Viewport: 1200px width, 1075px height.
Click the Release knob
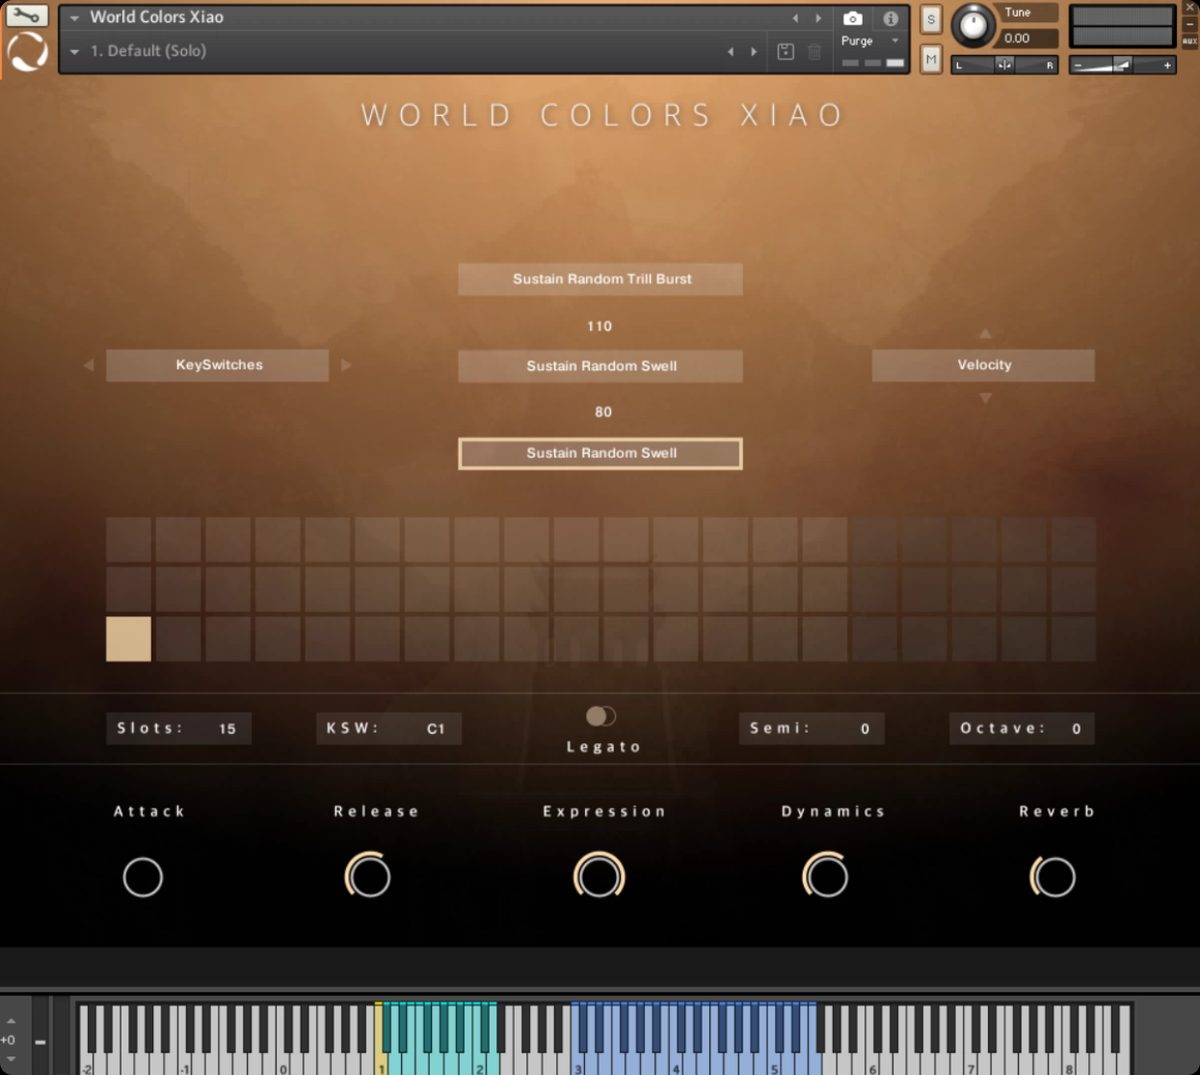(368, 876)
